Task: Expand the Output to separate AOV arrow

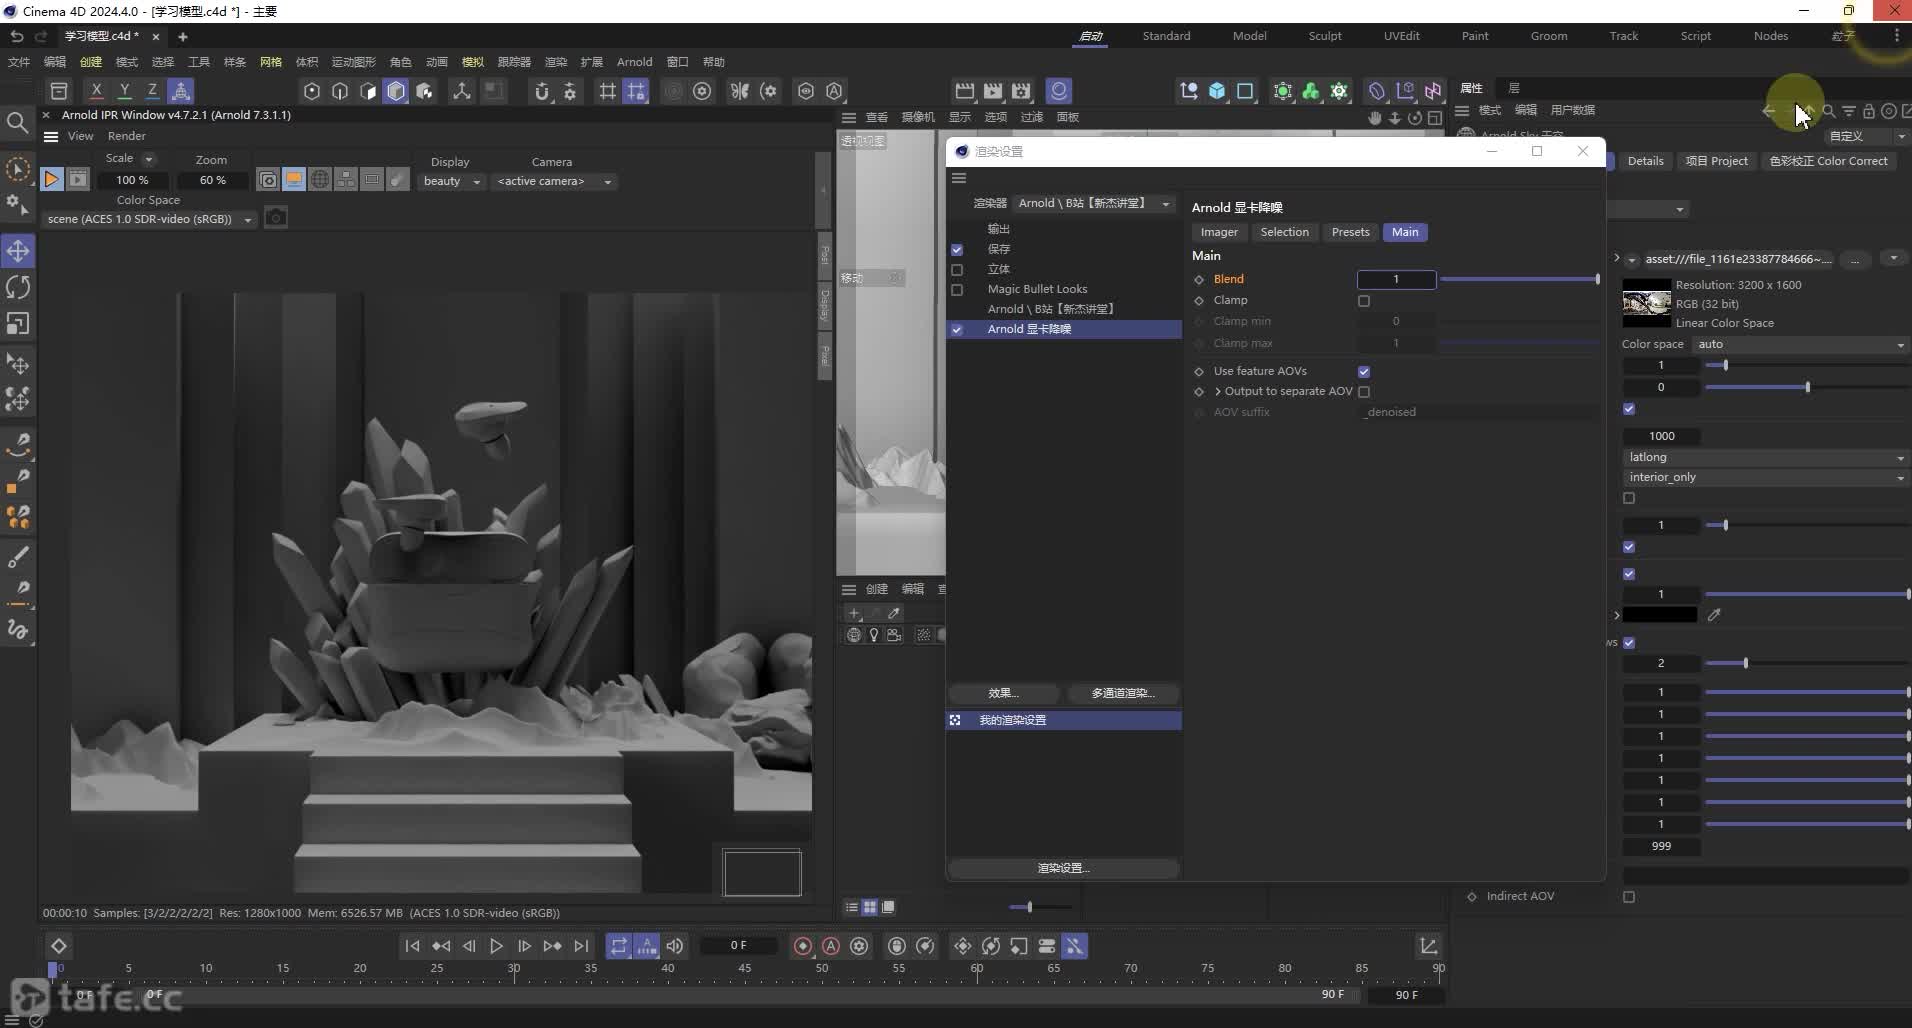Action: (1218, 392)
